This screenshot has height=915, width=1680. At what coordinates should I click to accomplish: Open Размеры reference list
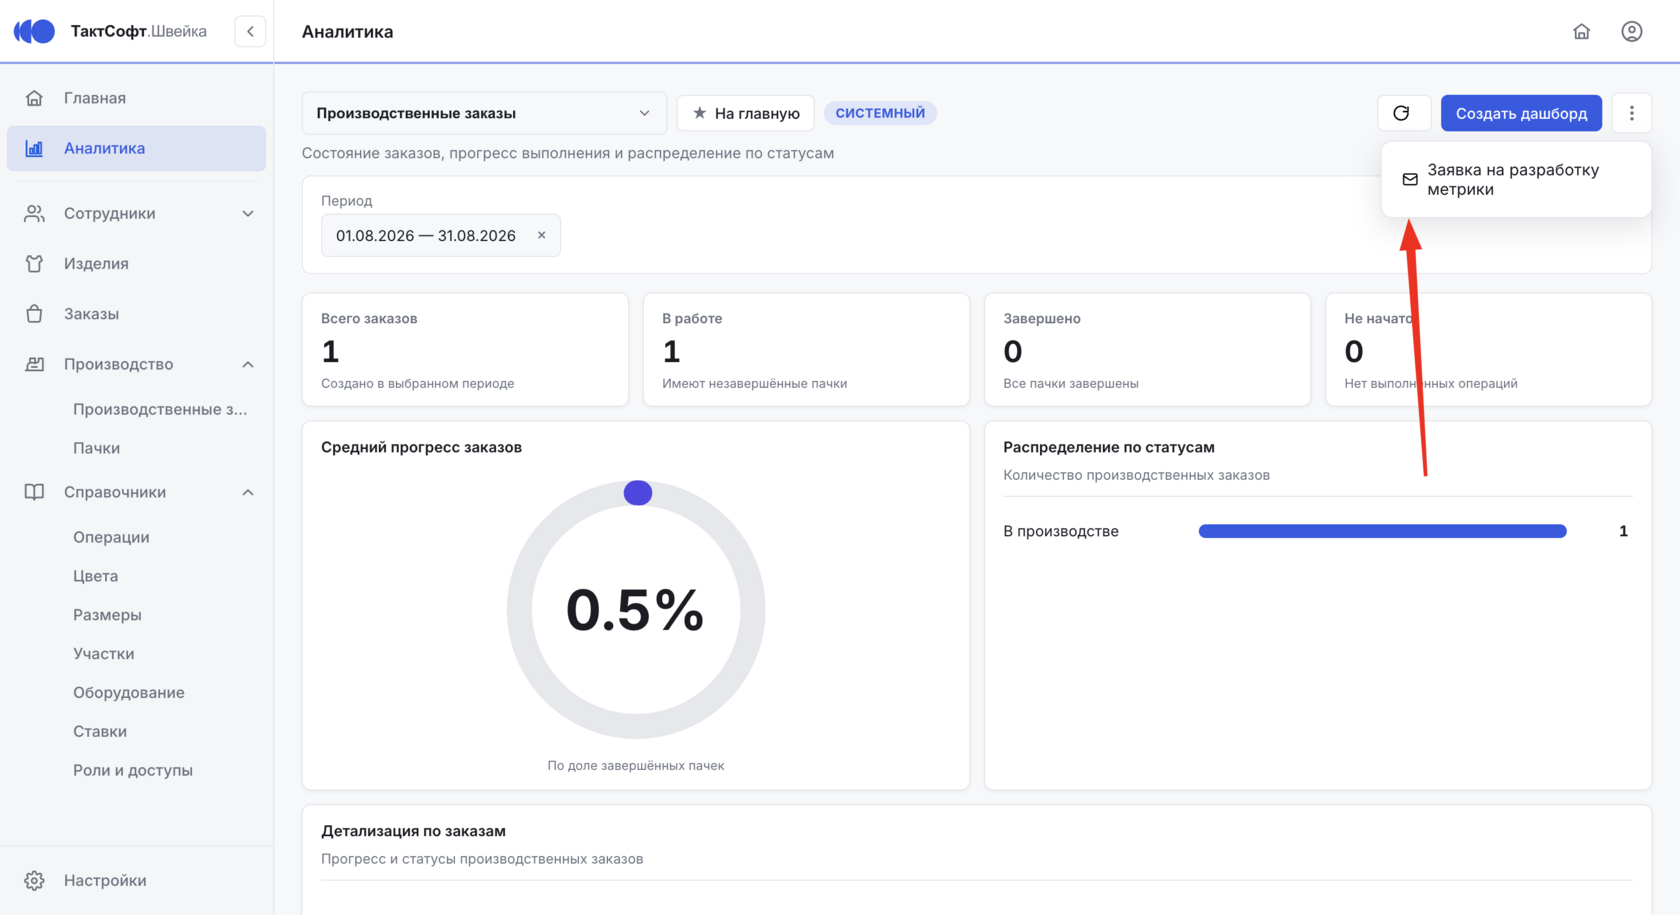(107, 615)
